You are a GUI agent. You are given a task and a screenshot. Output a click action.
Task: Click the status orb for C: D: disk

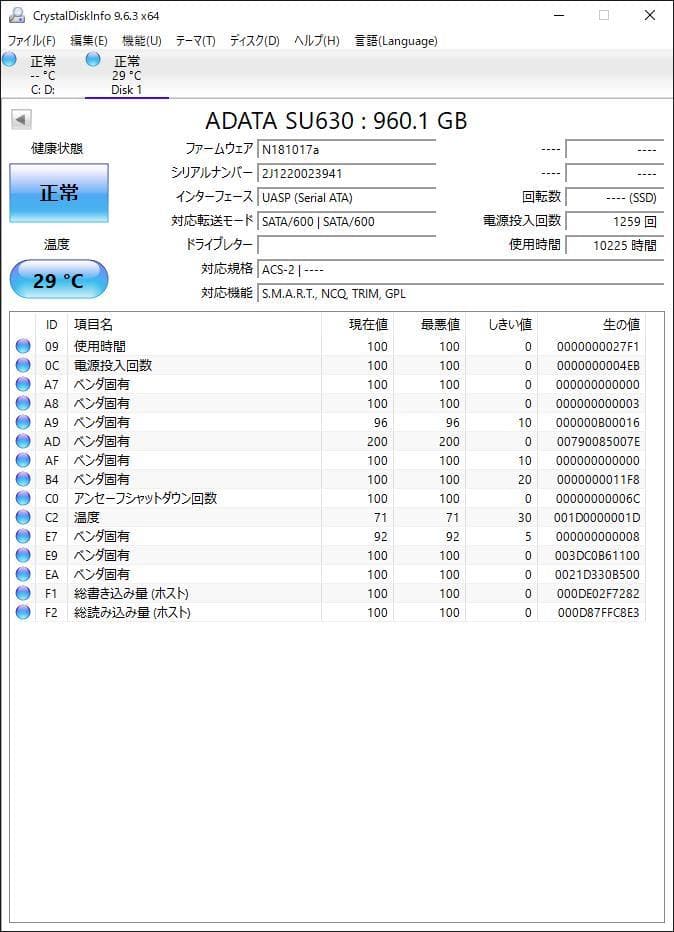pos(9,59)
